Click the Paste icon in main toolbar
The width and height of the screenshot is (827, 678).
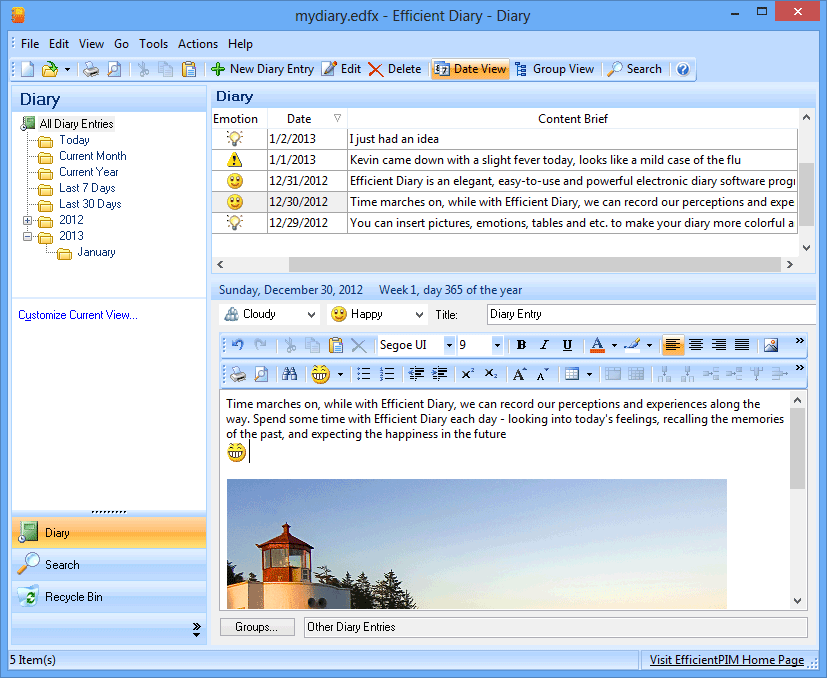click(189, 69)
